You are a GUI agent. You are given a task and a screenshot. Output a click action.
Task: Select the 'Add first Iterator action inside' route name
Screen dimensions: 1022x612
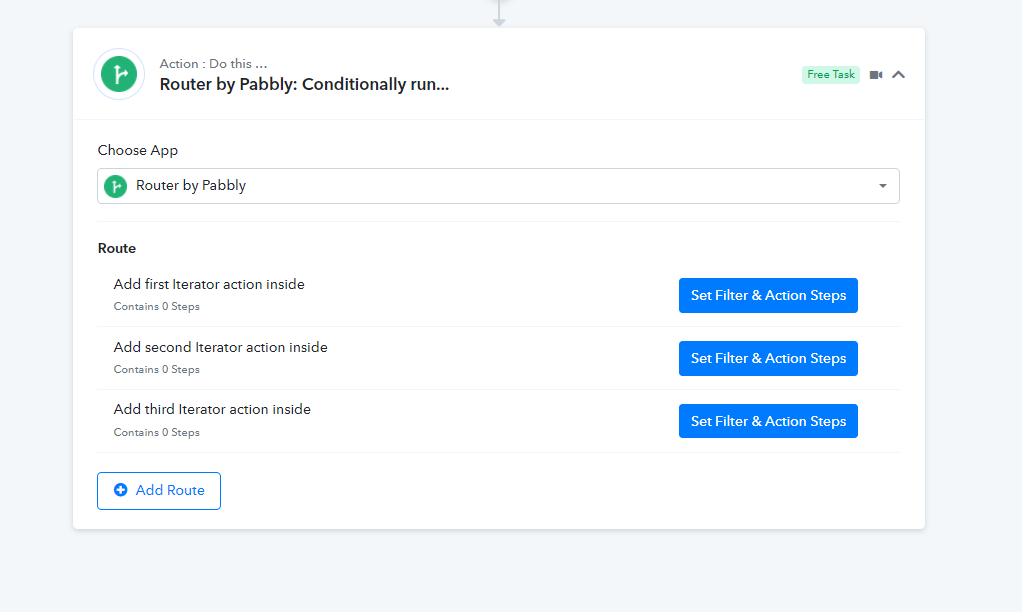(209, 284)
